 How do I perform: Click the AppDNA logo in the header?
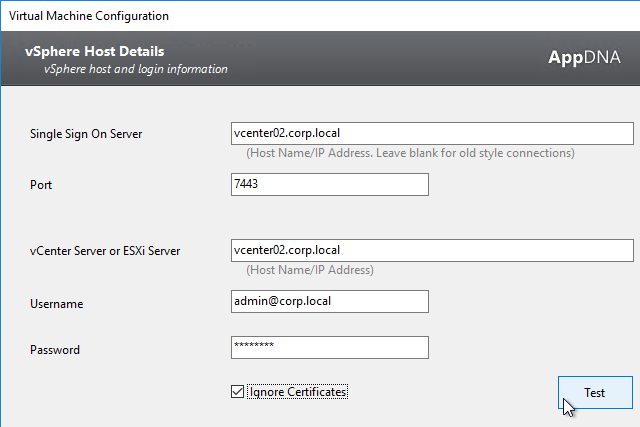point(584,57)
